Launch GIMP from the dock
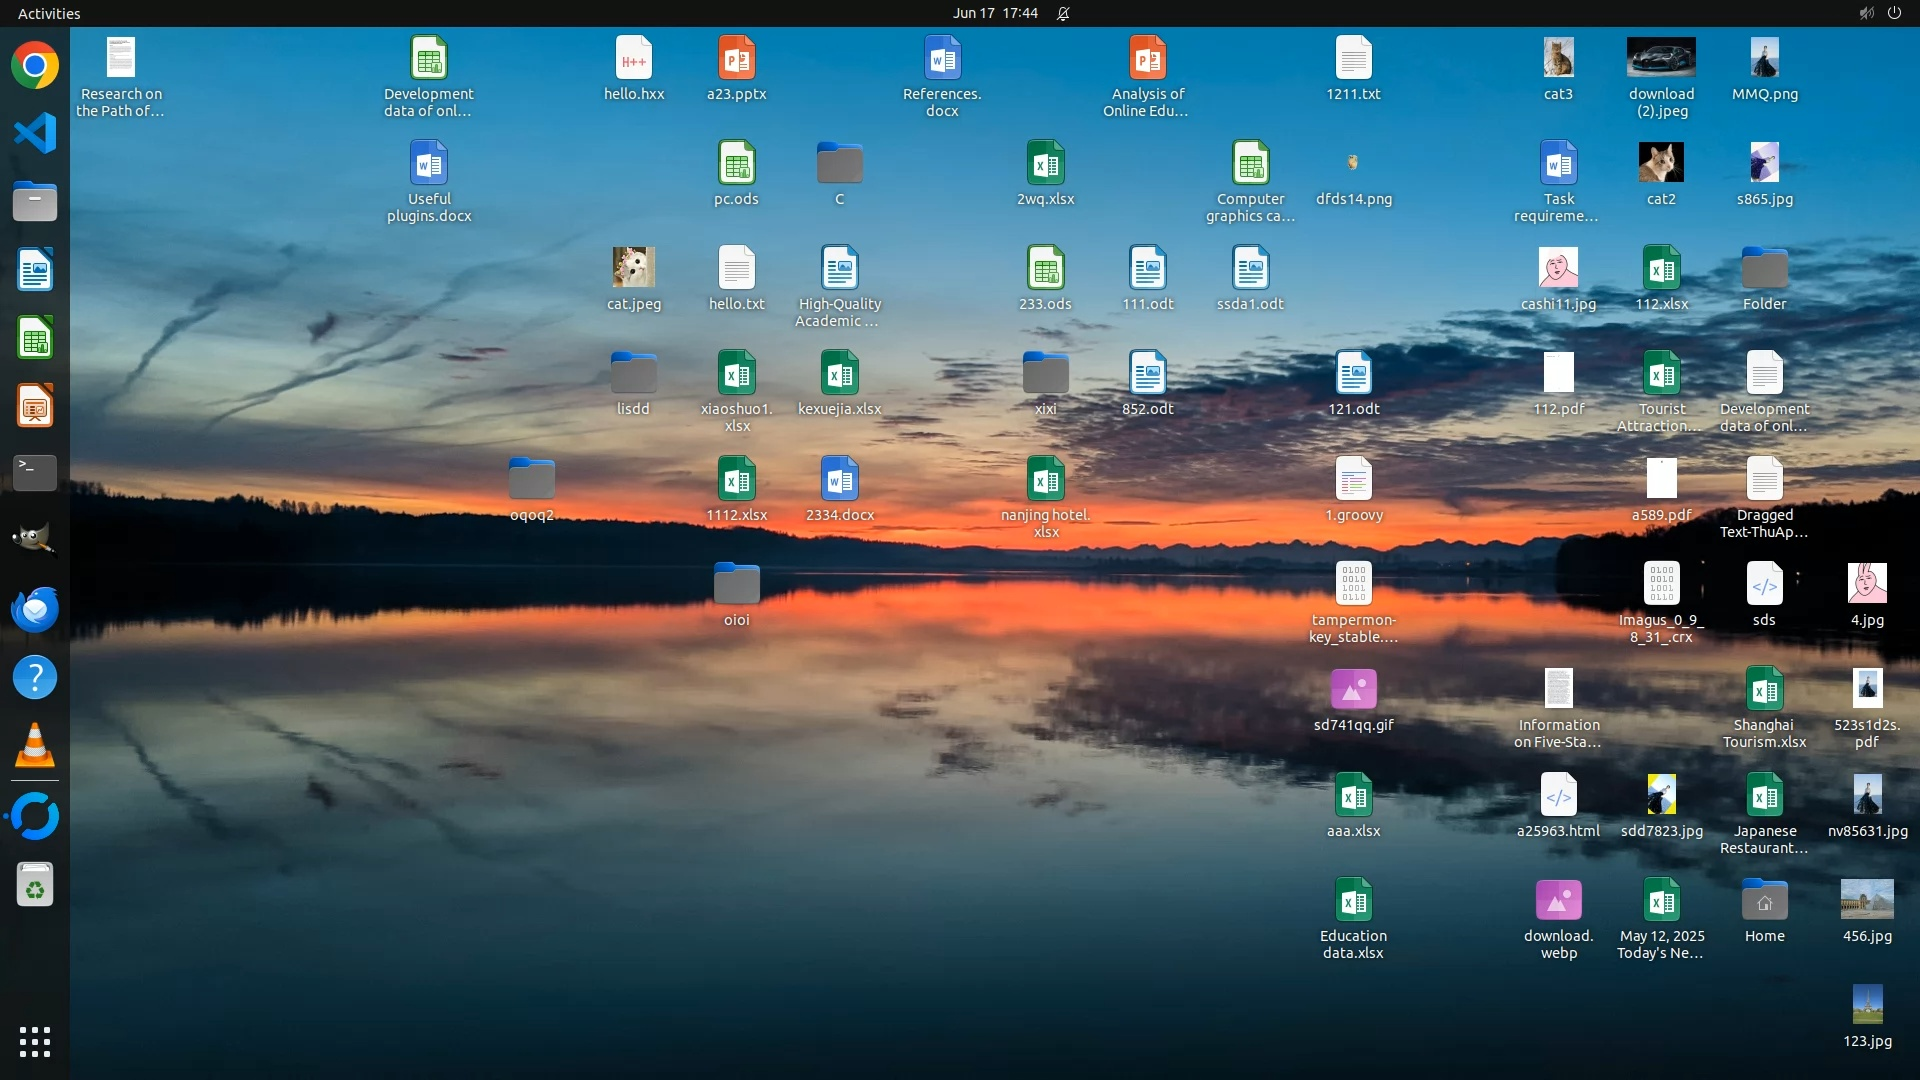Image resolution: width=1920 pixels, height=1080 pixels. coord(35,540)
